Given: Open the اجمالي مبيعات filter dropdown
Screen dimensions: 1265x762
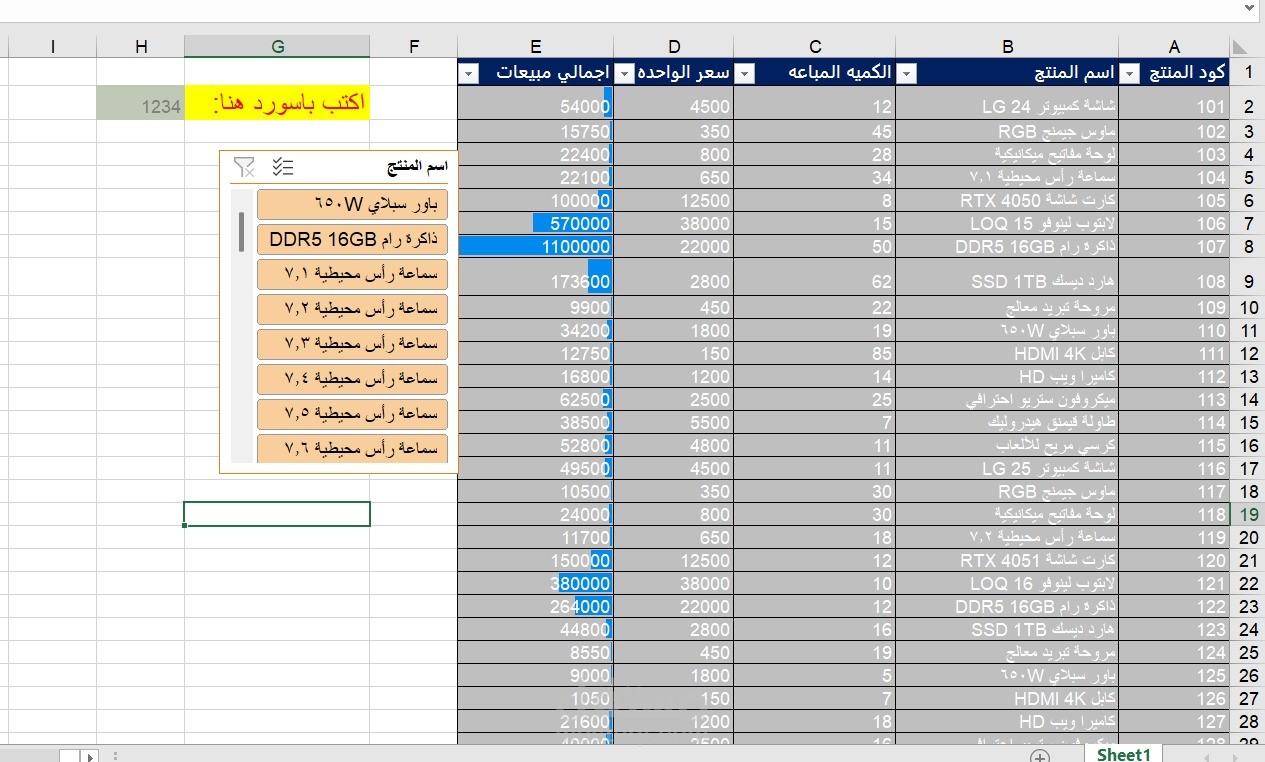Looking at the screenshot, I should [x=469, y=73].
